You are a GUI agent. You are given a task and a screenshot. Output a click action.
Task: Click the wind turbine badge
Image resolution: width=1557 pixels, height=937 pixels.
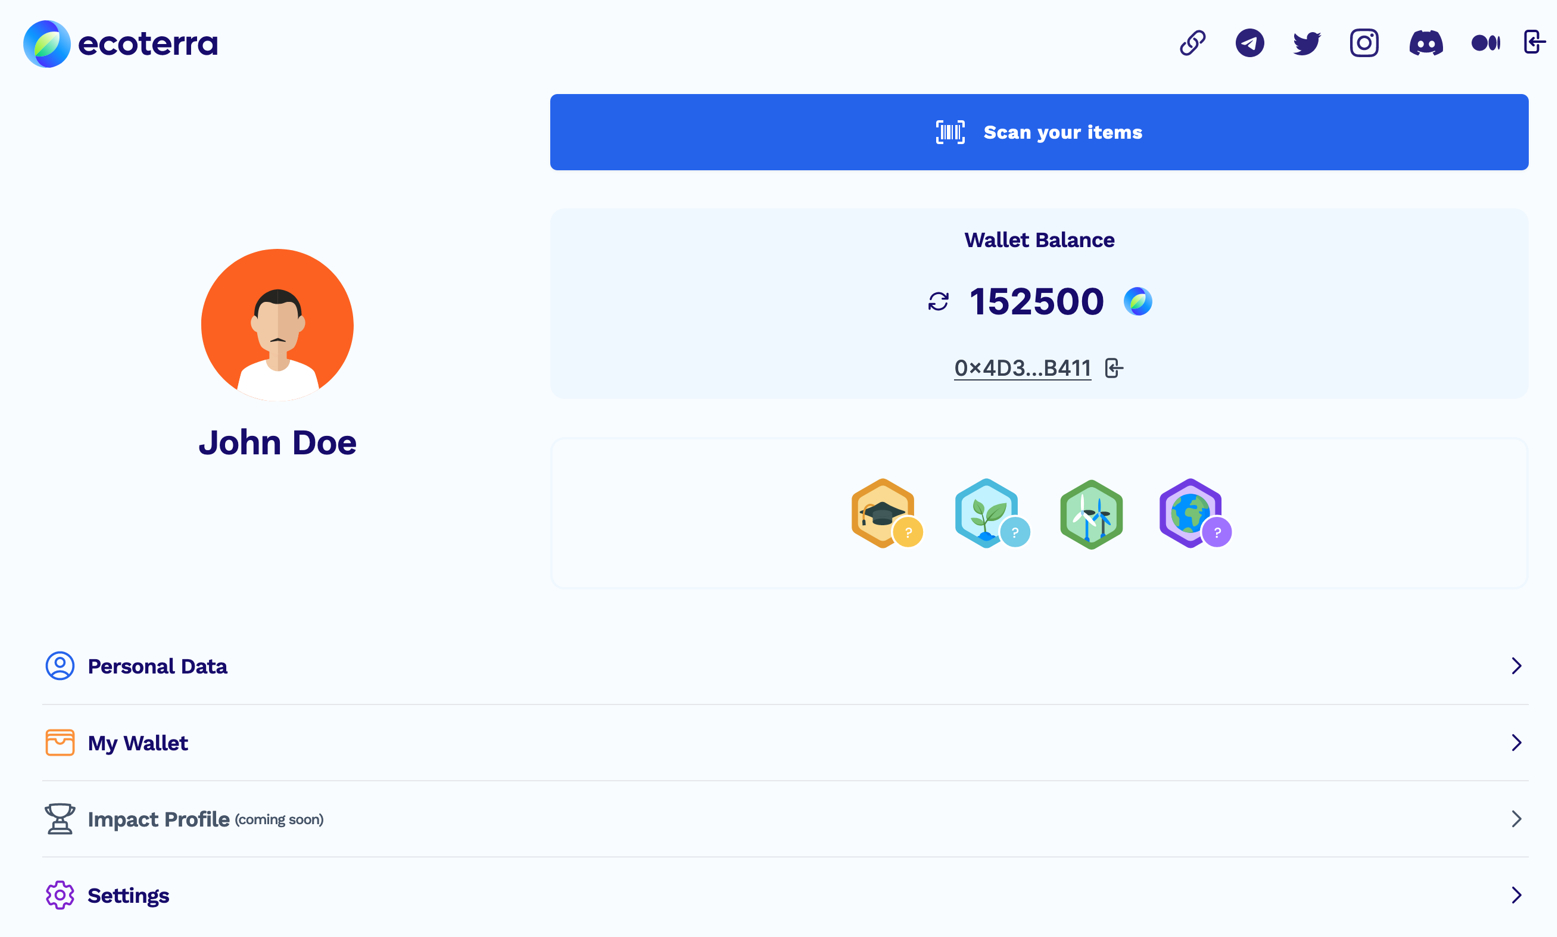[x=1091, y=515]
